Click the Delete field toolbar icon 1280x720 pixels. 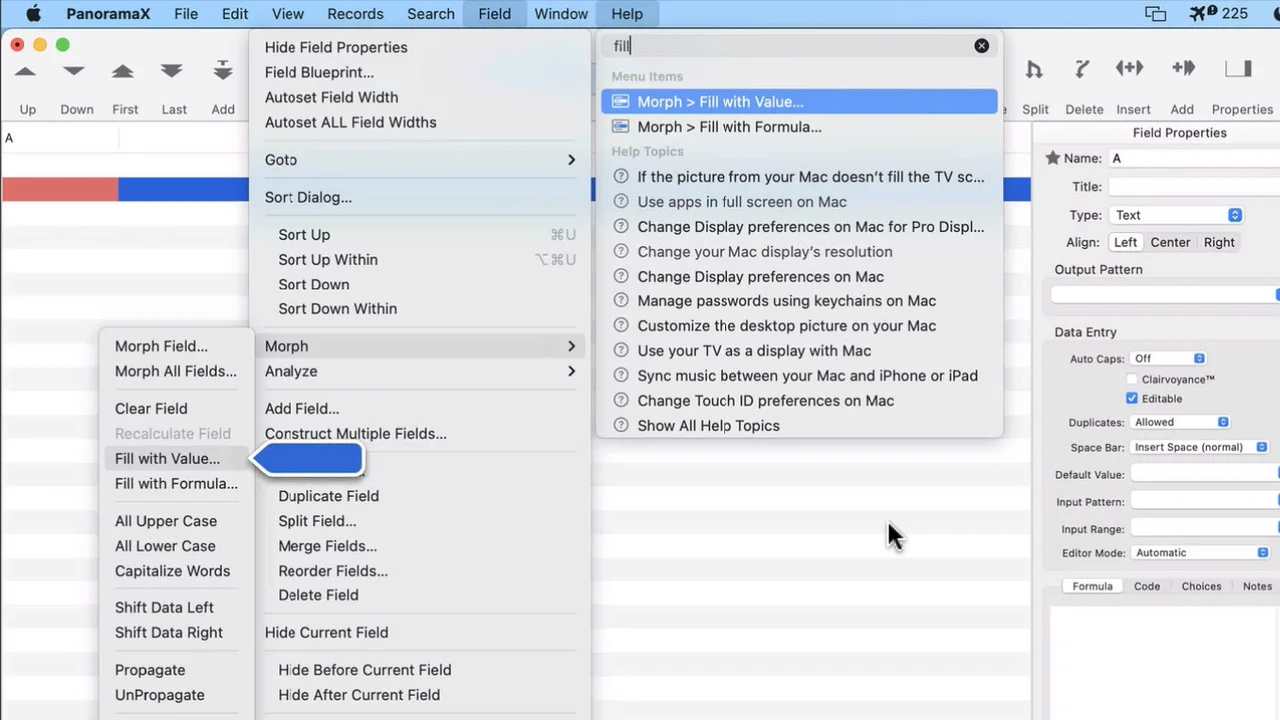[x=1082, y=69]
